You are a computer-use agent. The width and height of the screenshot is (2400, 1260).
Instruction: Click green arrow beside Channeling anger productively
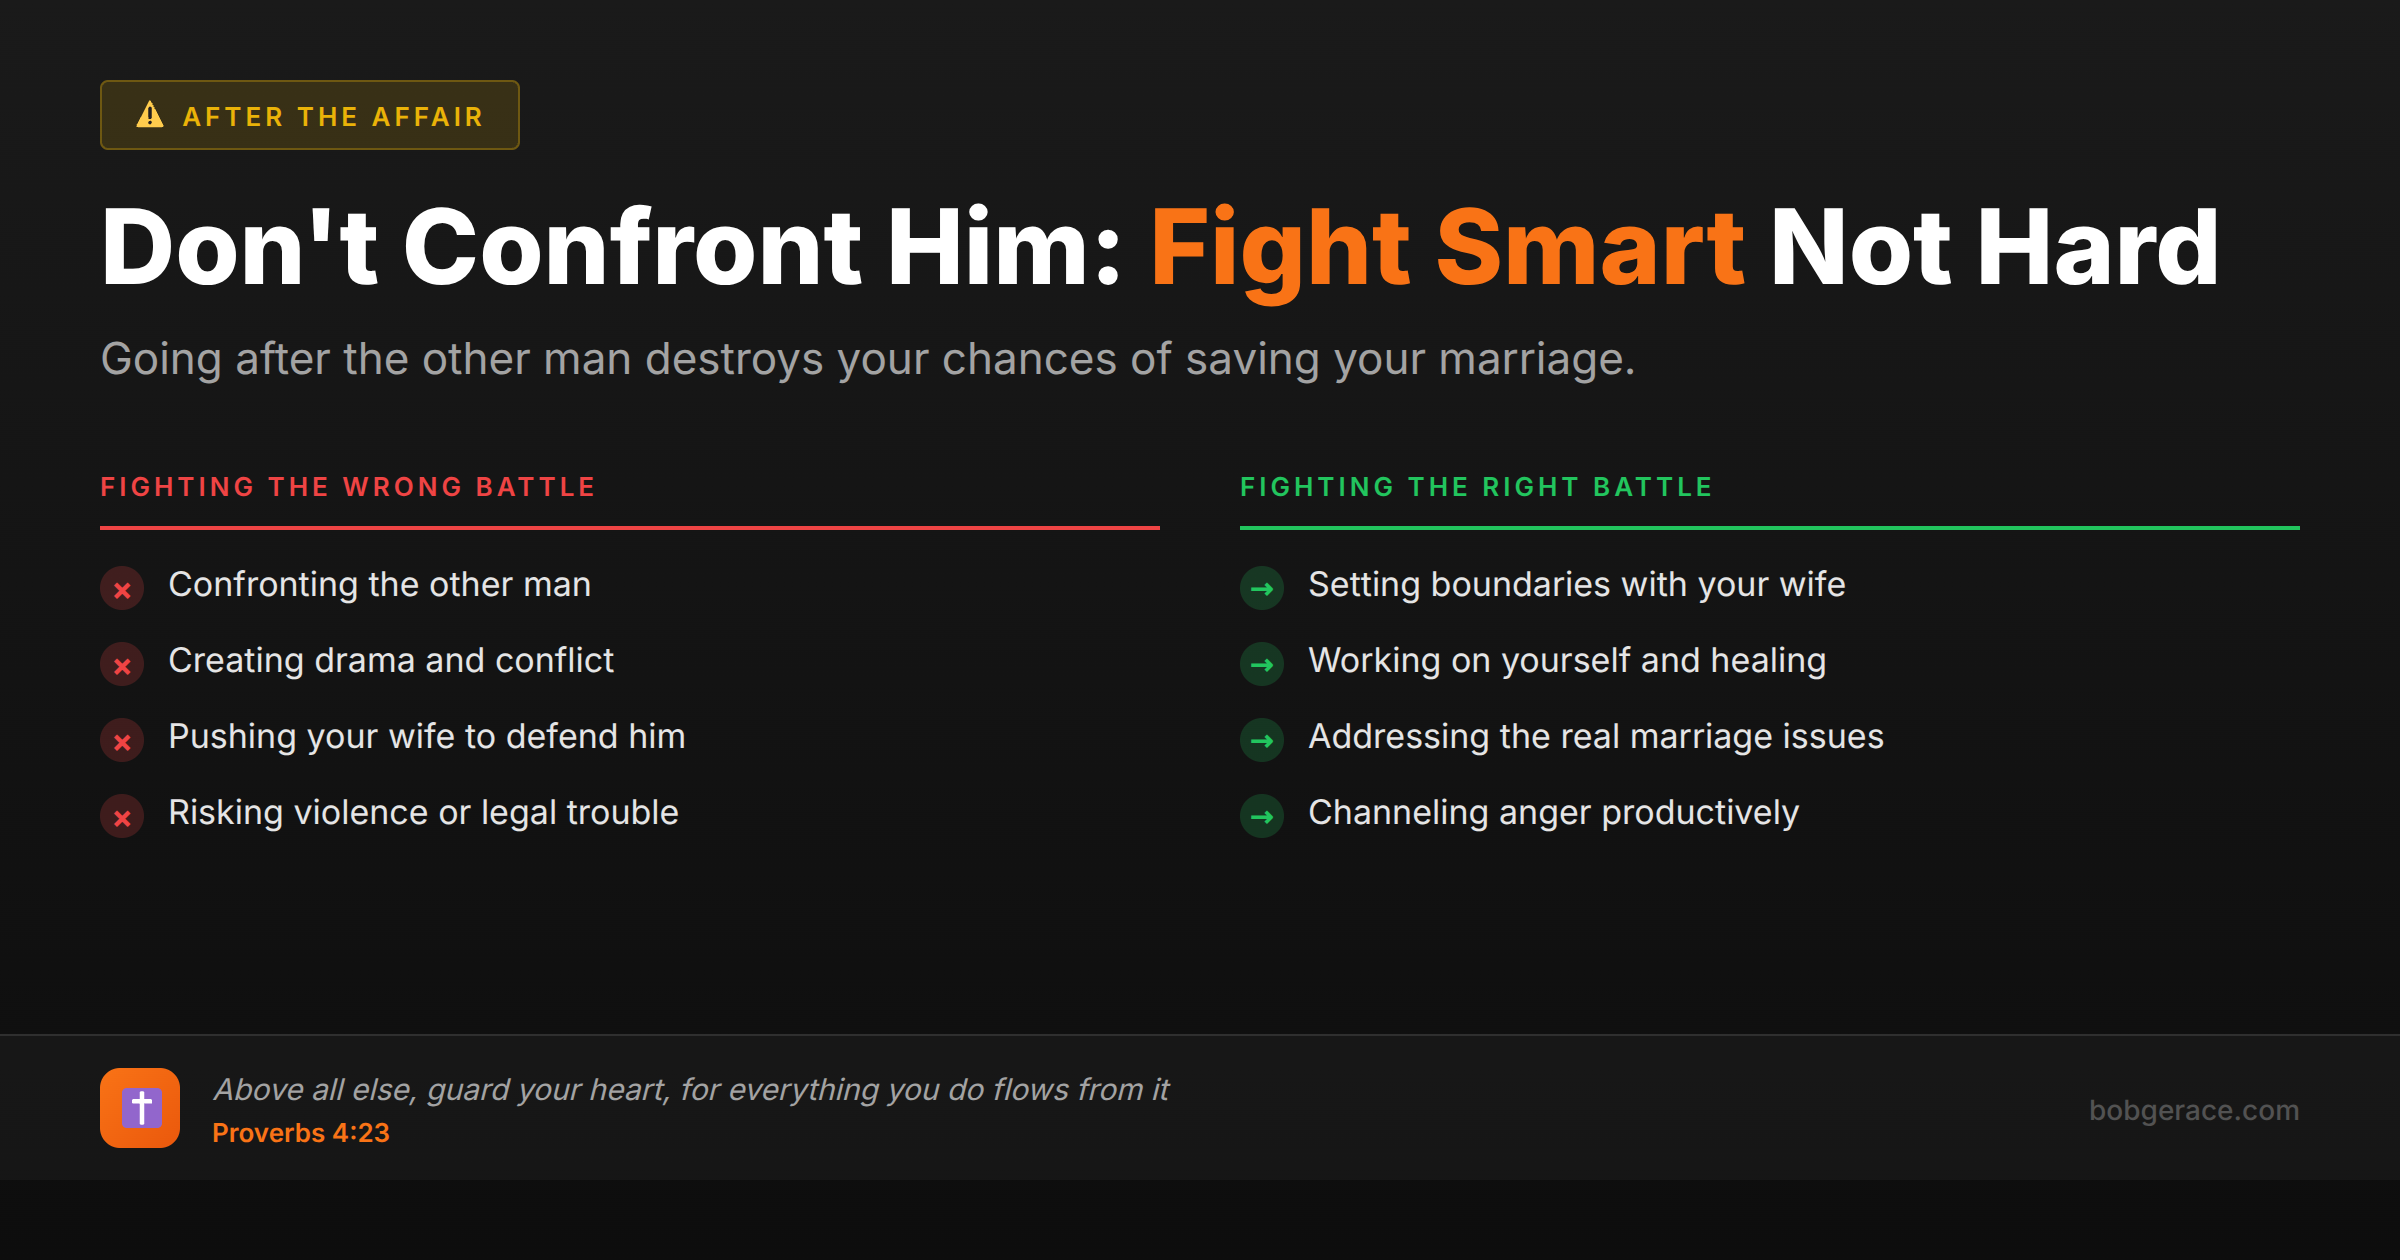1262,817
